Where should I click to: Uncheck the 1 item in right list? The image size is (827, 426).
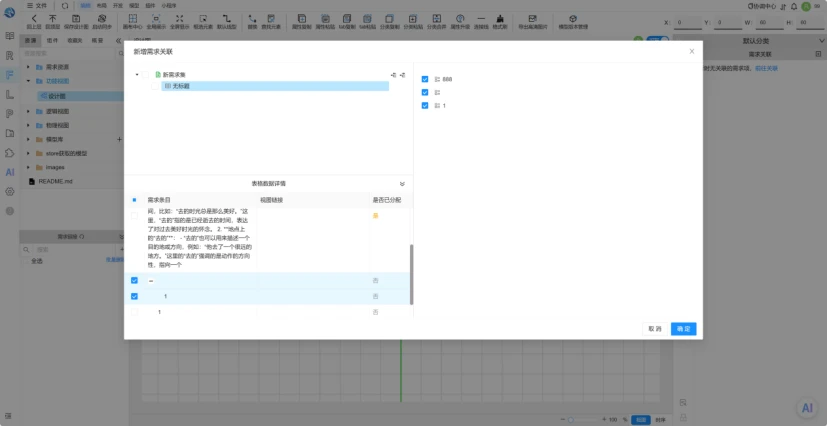pos(425,105)
